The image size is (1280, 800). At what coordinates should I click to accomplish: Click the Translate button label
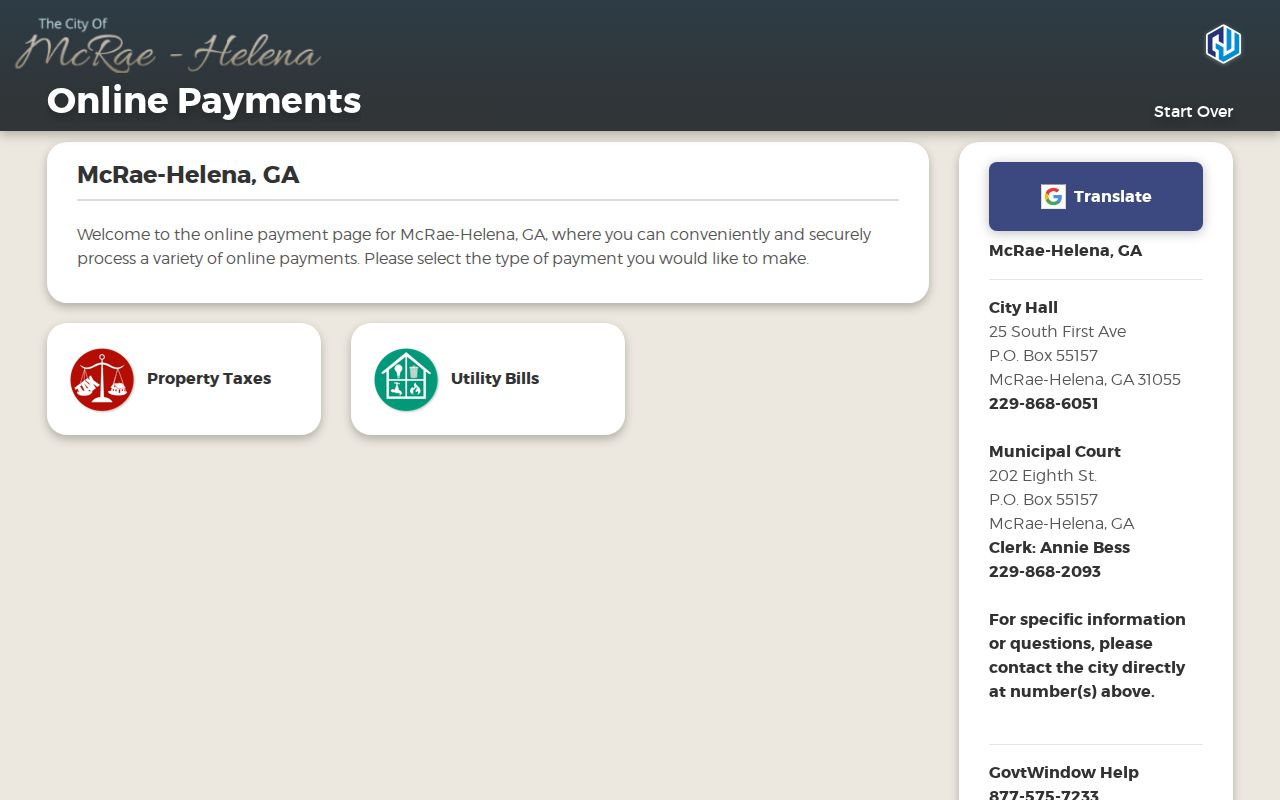point(1112,196)
